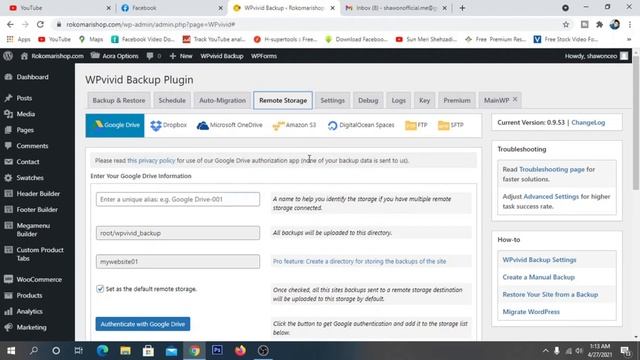Open WPForms in admin bar
Image resolution: width=640 pixels, height=360 pixels.
264,56
